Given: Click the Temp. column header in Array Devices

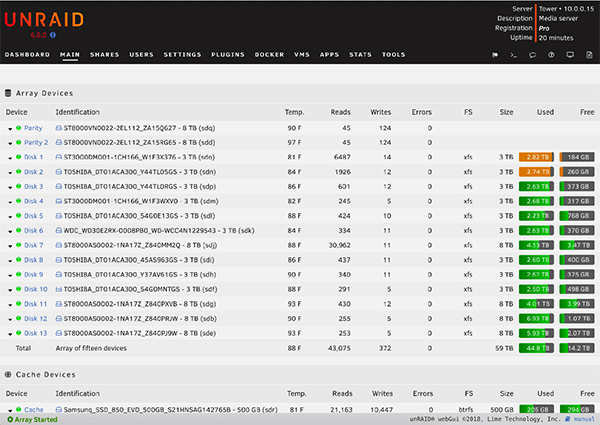Looking at the screenshot, I should [294, 112].
